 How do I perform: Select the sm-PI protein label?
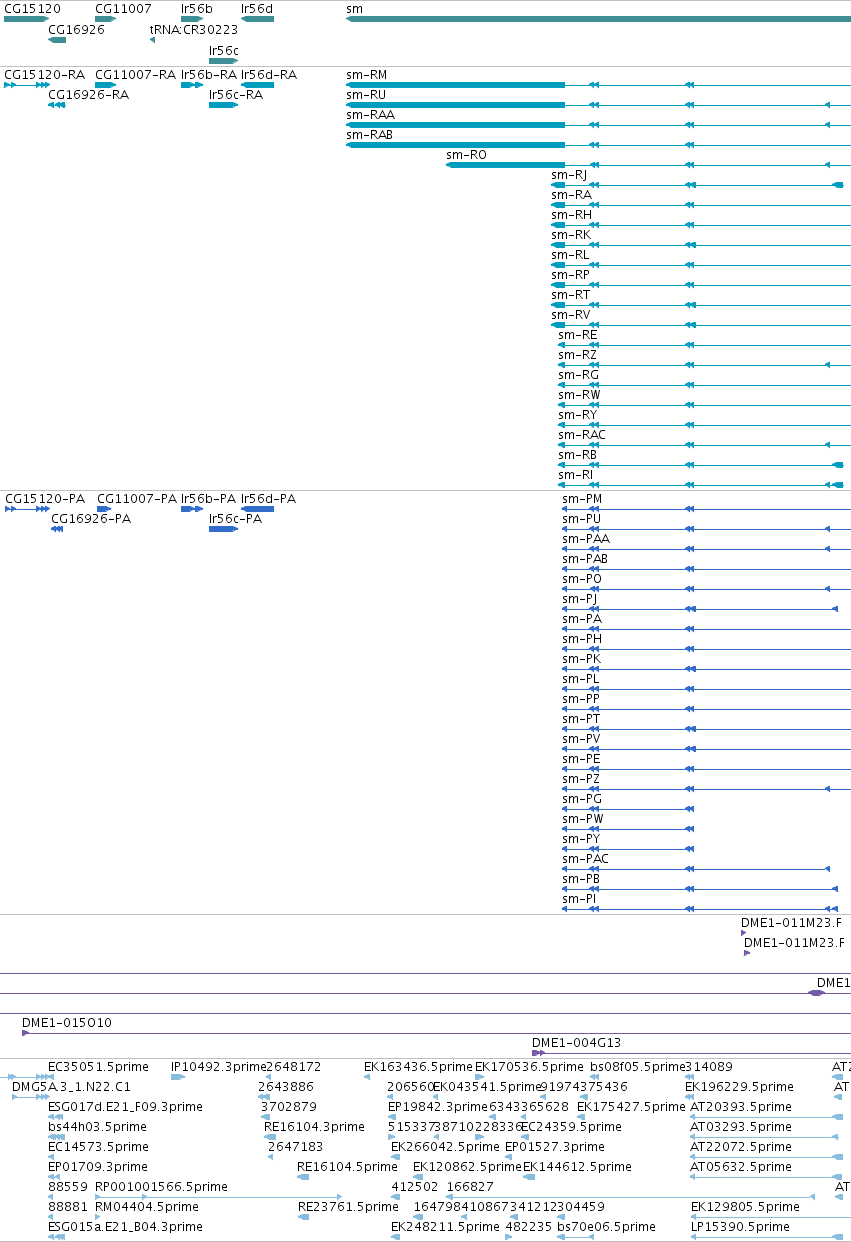click(579, 899)
